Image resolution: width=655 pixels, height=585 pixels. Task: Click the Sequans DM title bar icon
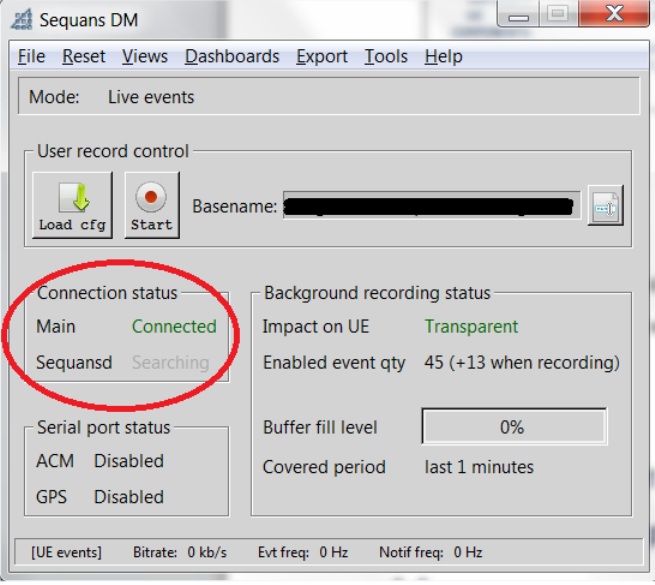[x=22, y=20]
